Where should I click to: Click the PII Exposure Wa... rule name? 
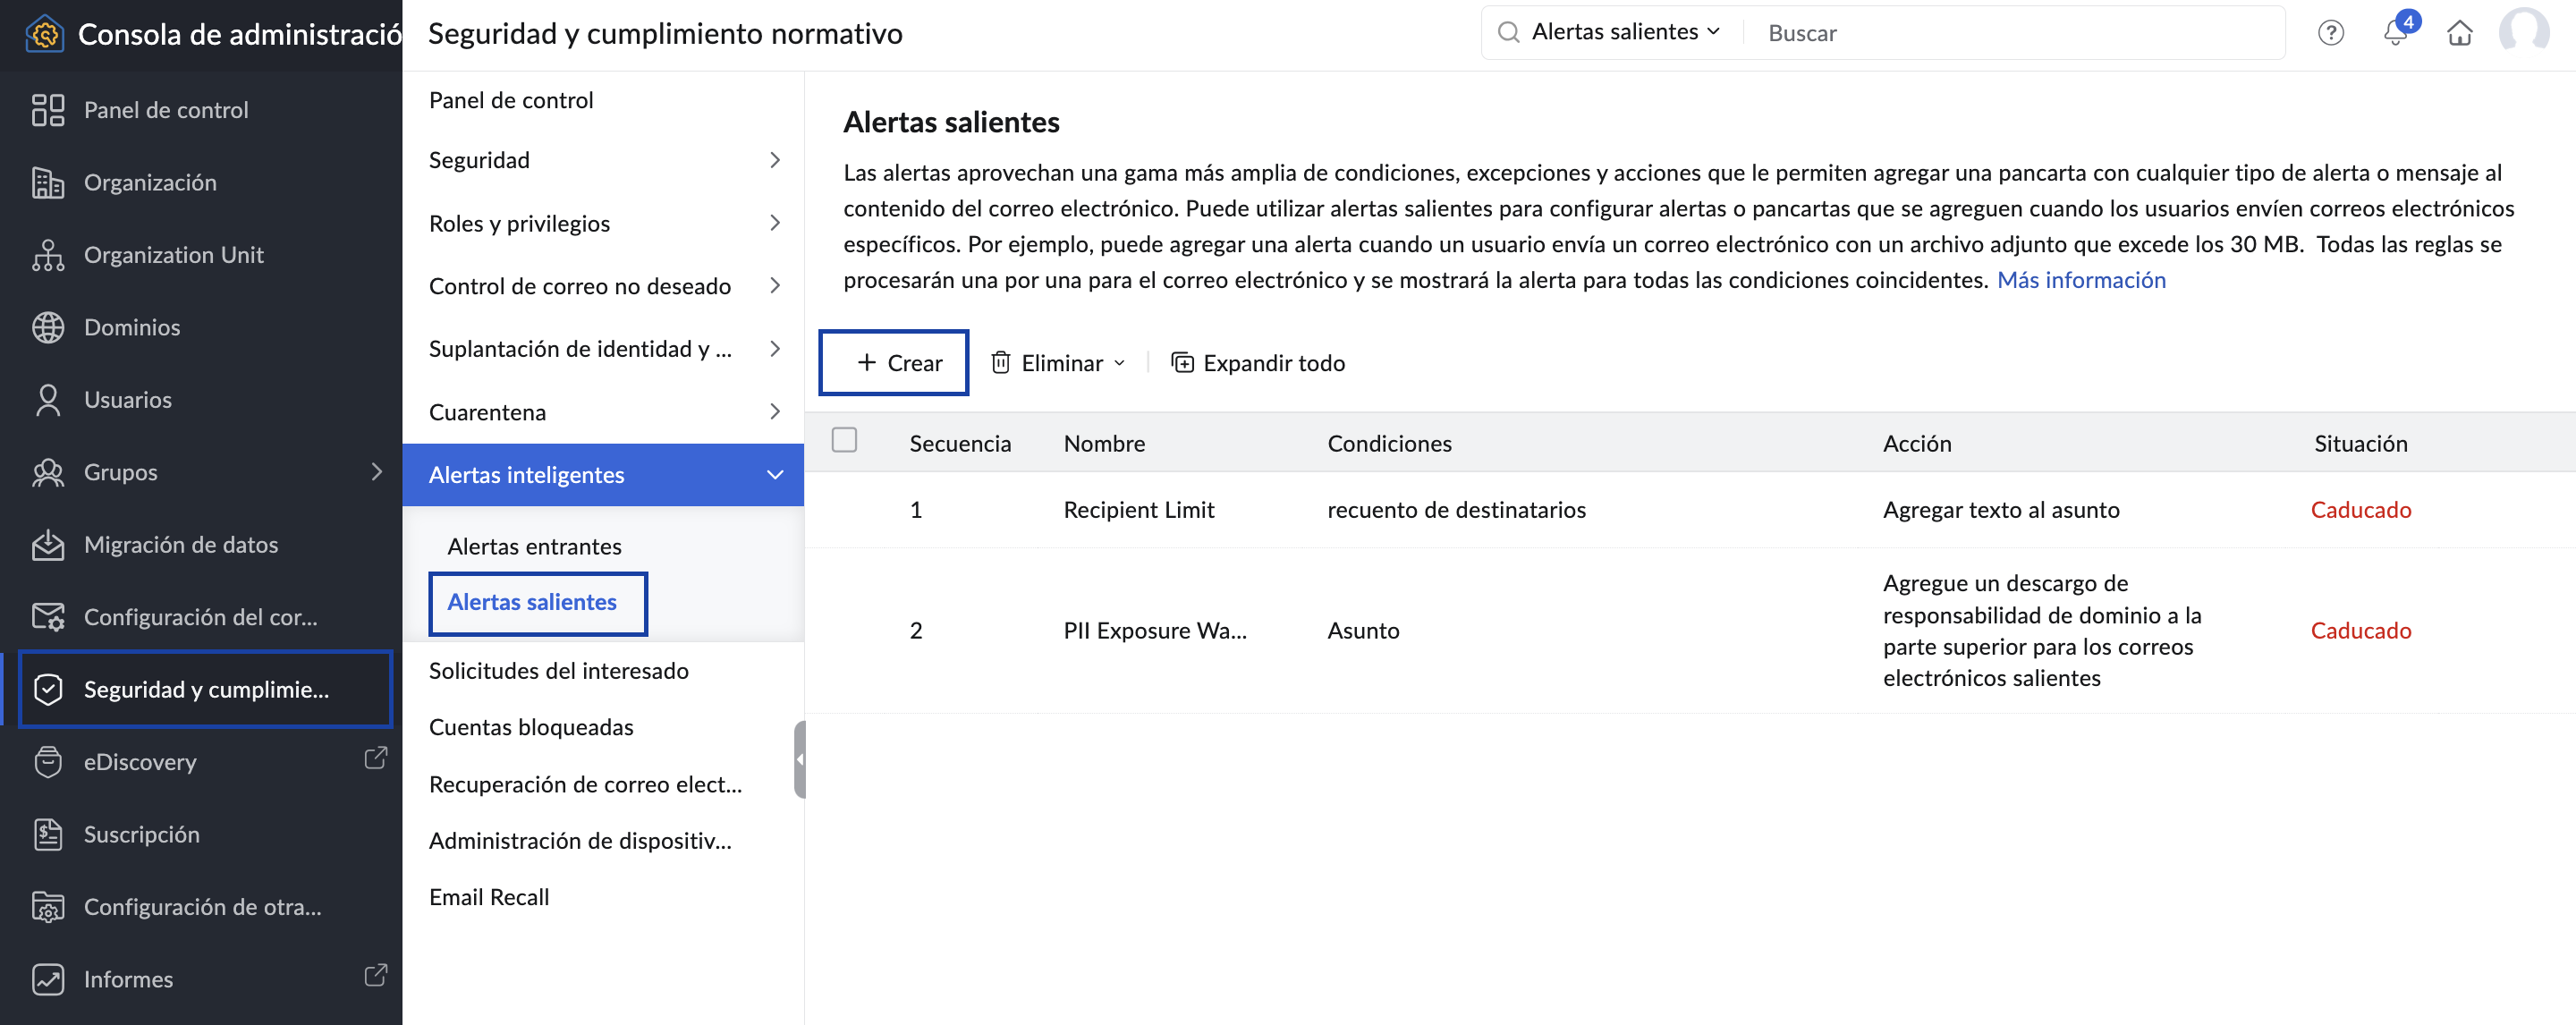(1155, 631)
